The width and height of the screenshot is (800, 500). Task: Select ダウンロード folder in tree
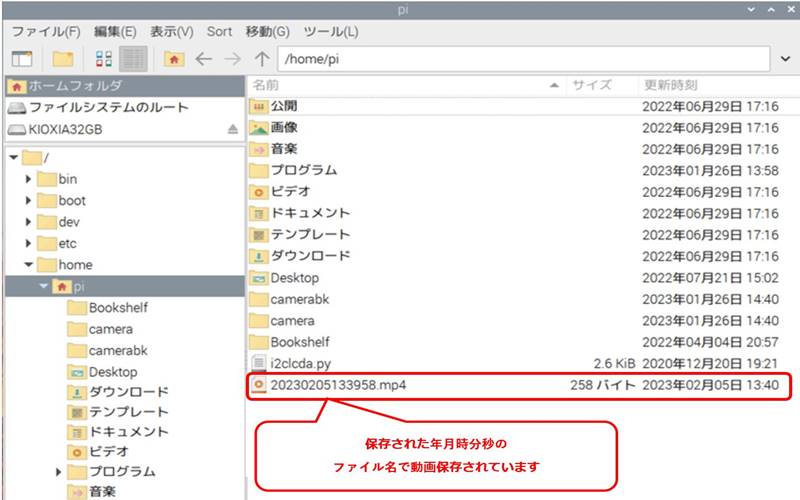point(118,392)
